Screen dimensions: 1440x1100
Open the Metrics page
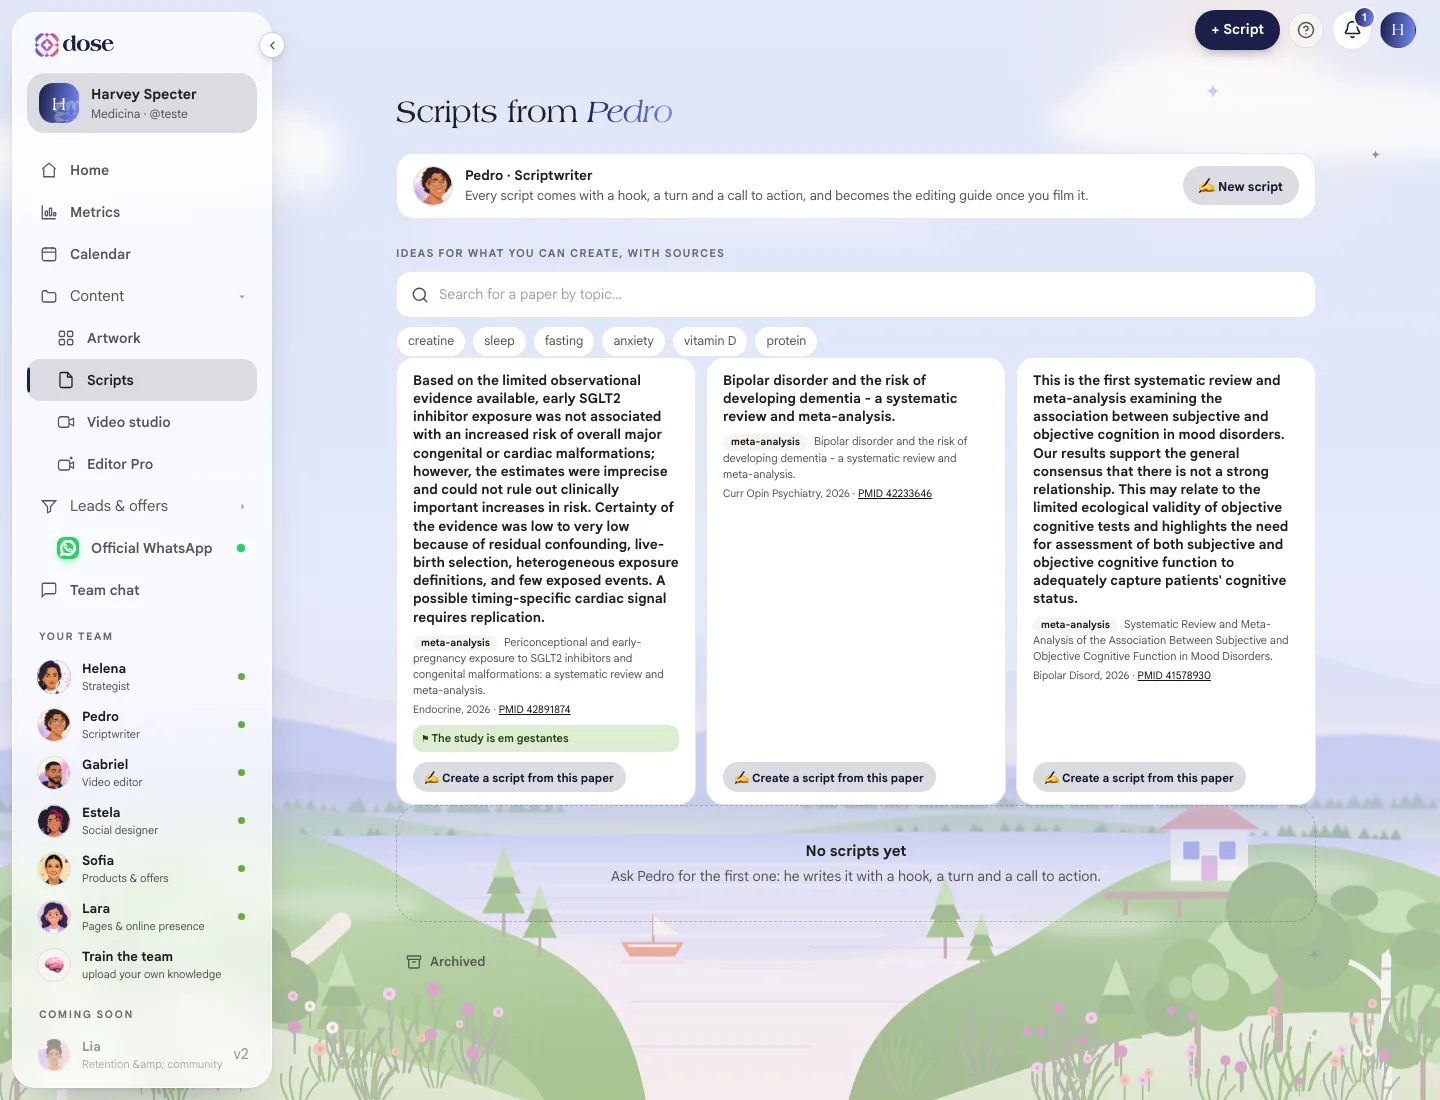pyautogui.click(x=142, y=212)
